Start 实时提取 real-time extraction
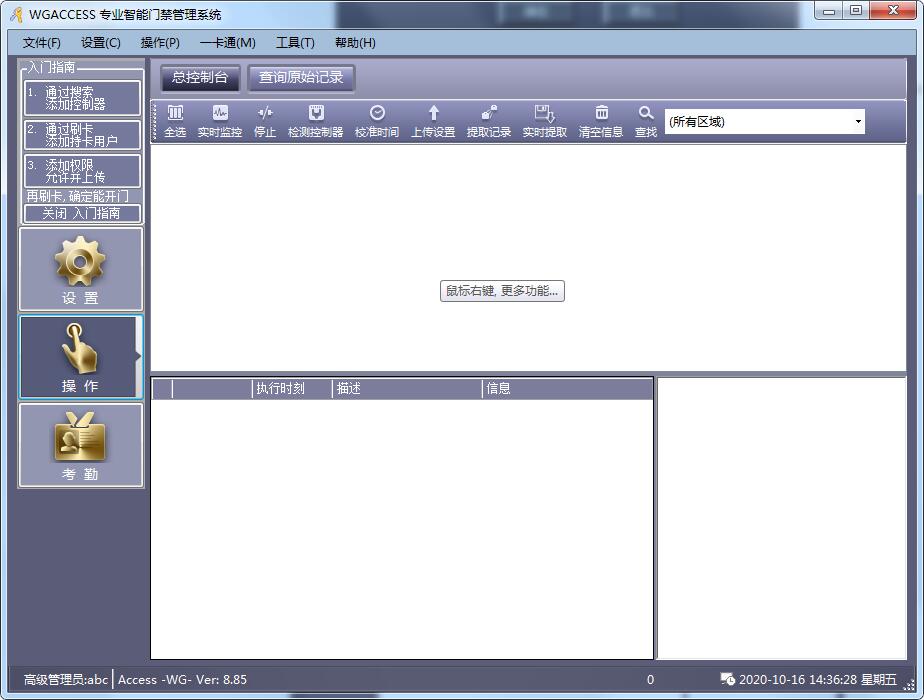 coord(545,121)
